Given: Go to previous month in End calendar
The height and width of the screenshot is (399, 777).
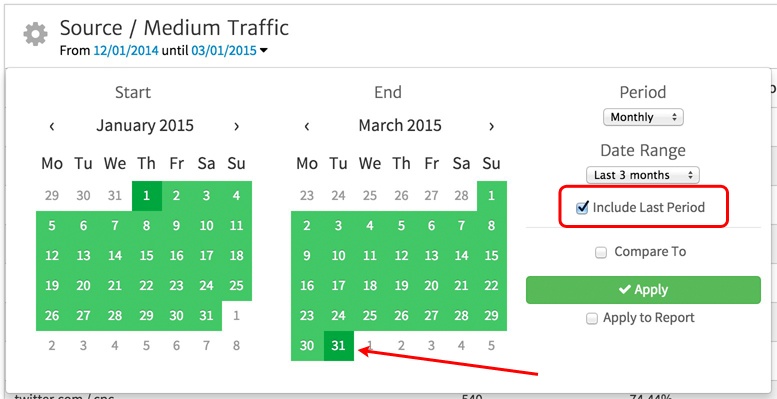Looking at the screenshot, I should coord(307,126).
